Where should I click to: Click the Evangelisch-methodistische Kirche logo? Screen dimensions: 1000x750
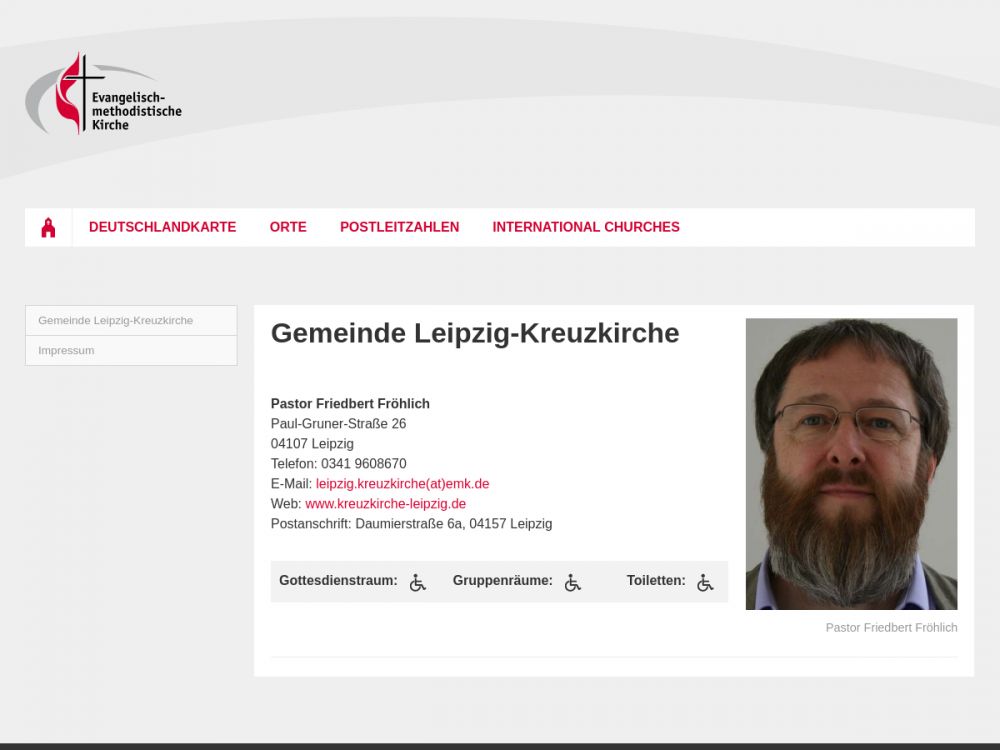point(104,94)
